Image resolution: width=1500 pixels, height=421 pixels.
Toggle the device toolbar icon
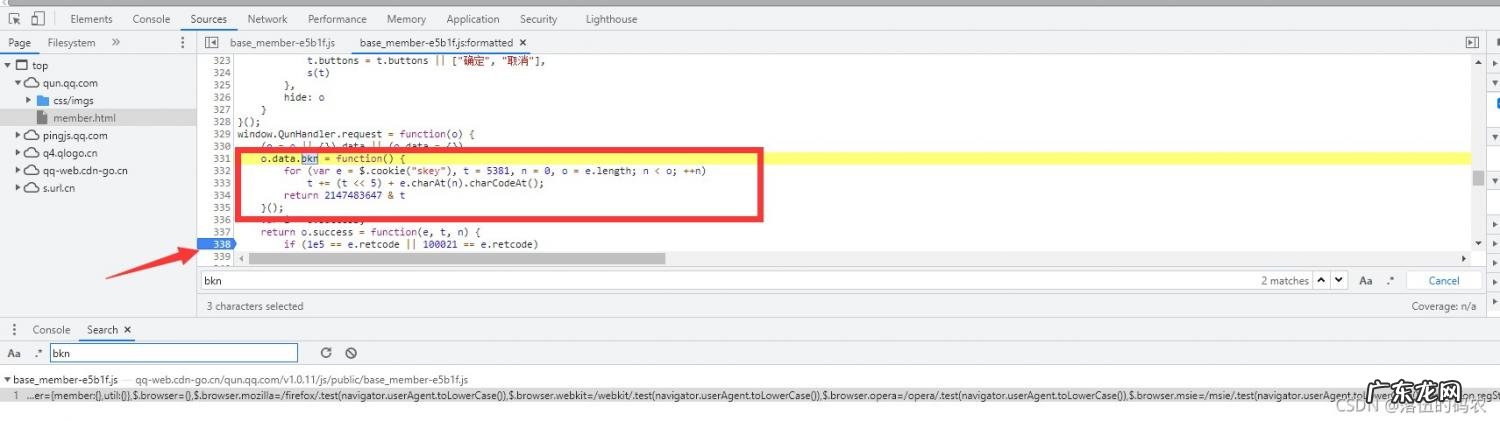point(38,19)
